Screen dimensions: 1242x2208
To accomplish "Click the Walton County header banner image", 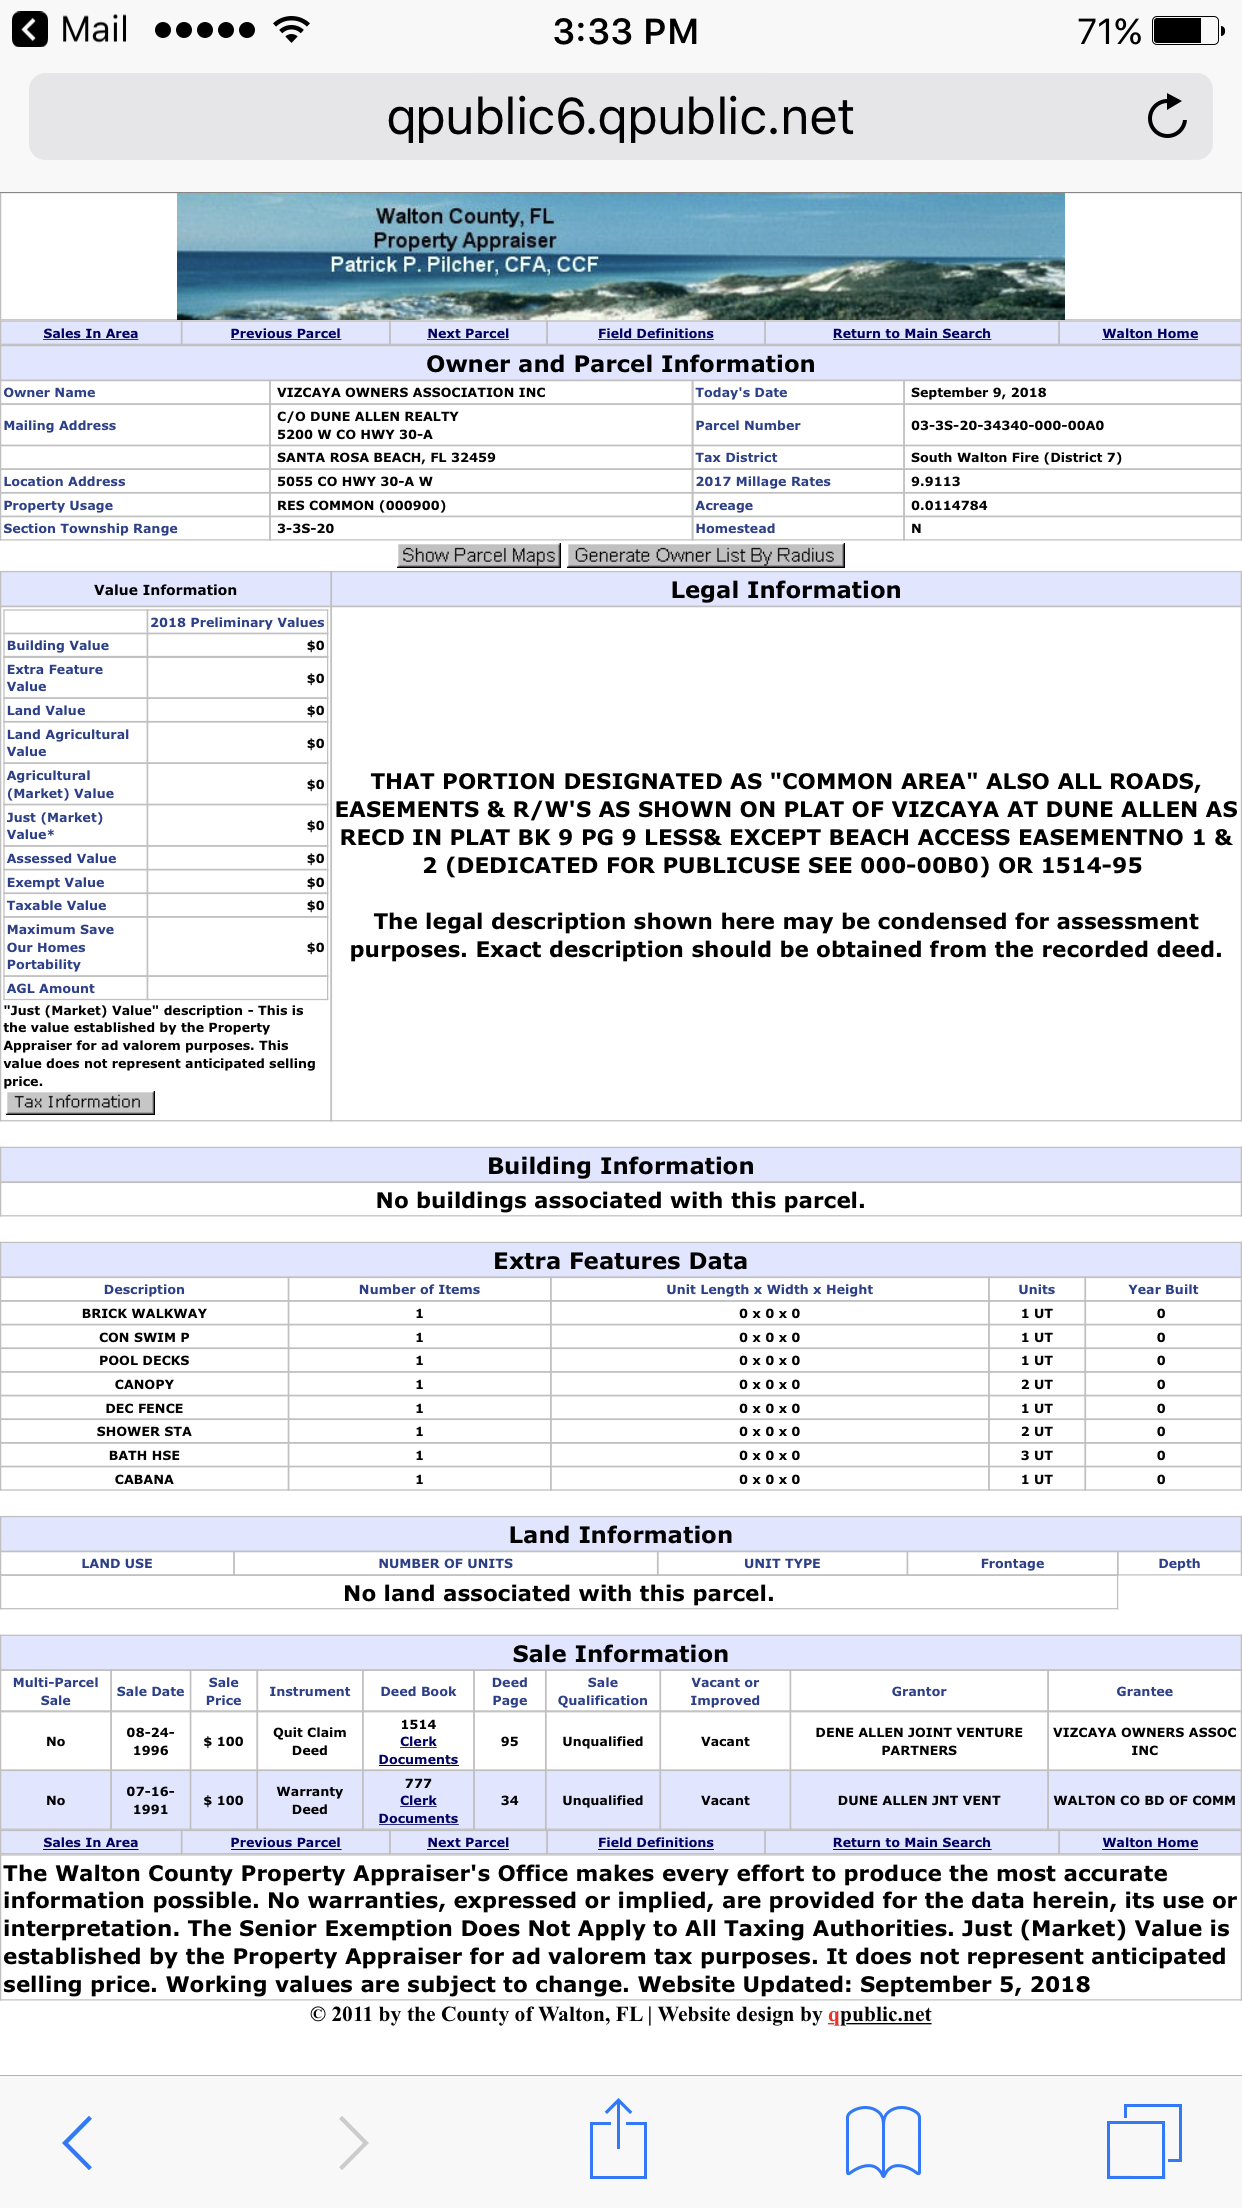I will (620, 256).
